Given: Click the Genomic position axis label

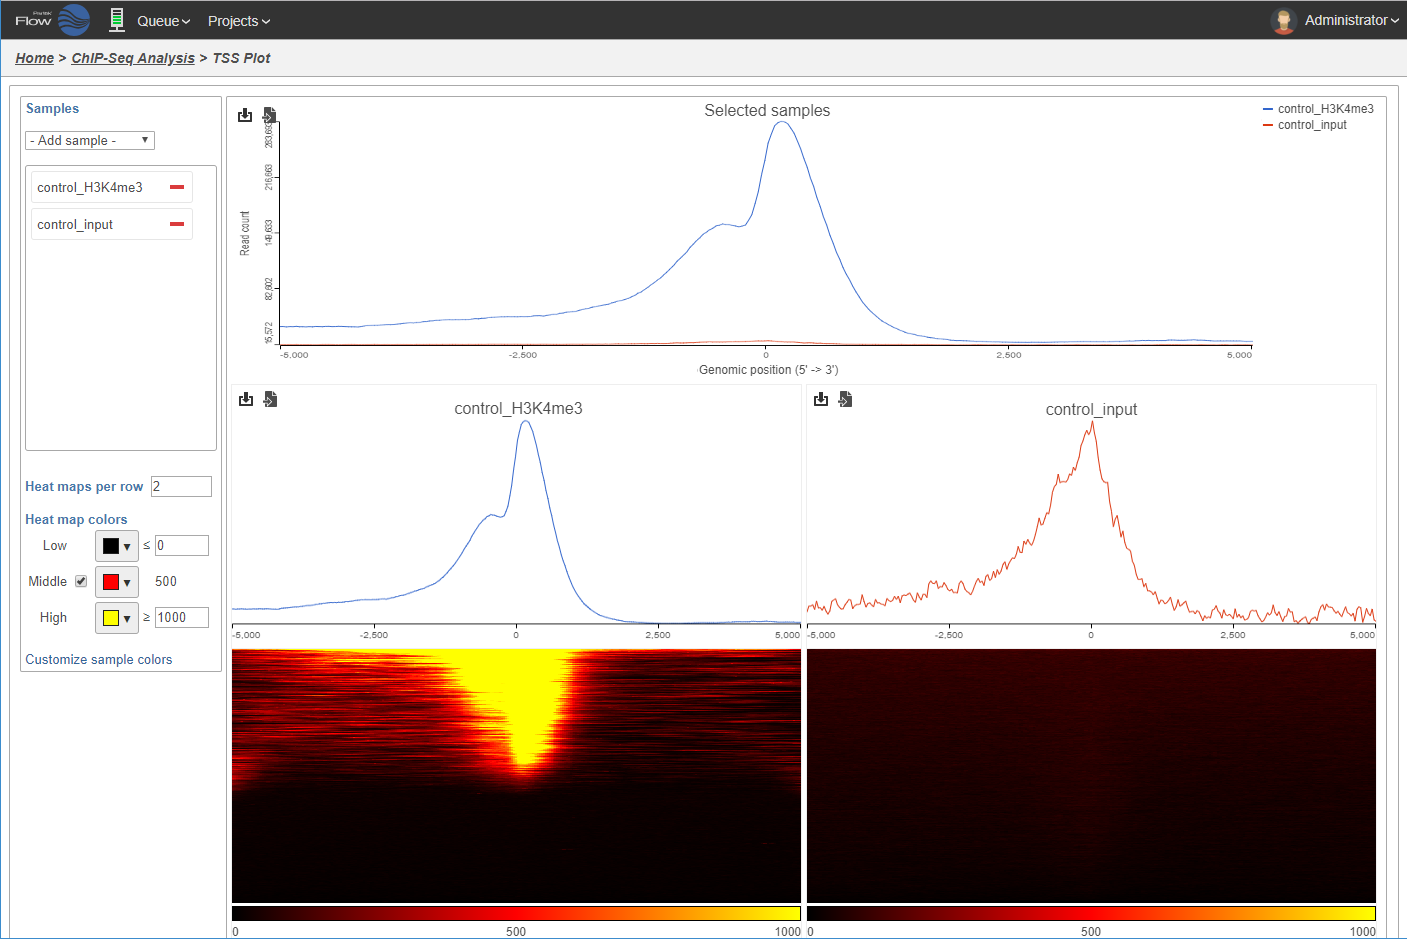Looking at the screenshot, I should click(768, 370).
